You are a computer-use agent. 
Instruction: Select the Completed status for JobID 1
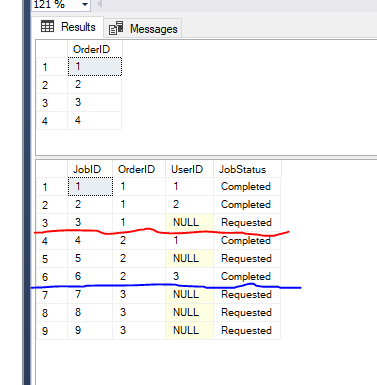(x=247, y=186)
